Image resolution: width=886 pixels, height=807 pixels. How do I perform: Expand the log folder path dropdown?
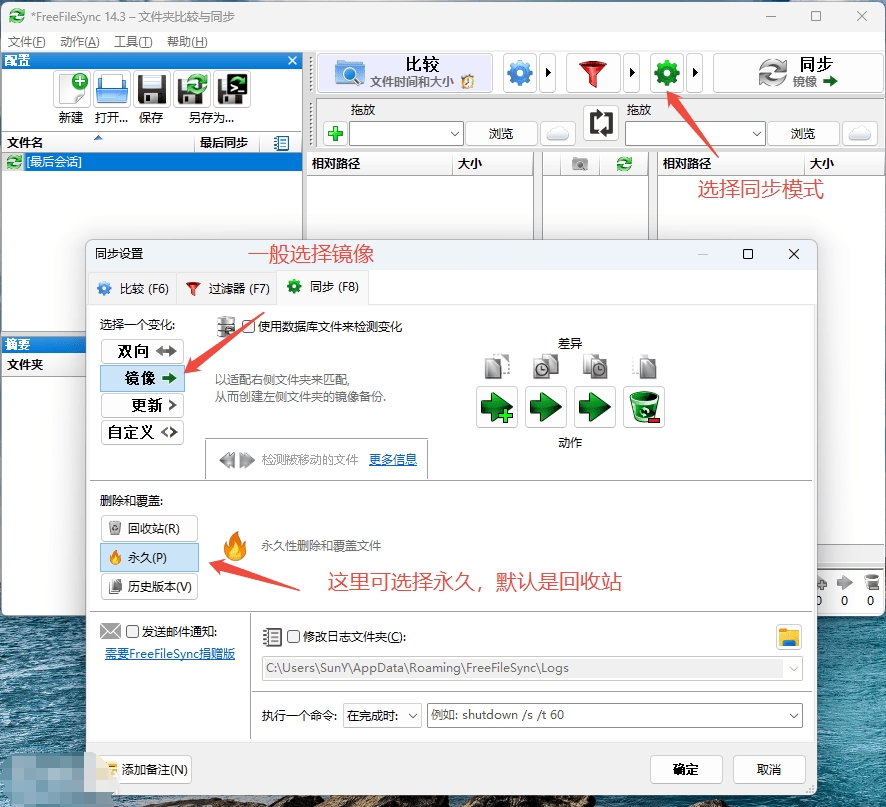click(x=794, y=668)
